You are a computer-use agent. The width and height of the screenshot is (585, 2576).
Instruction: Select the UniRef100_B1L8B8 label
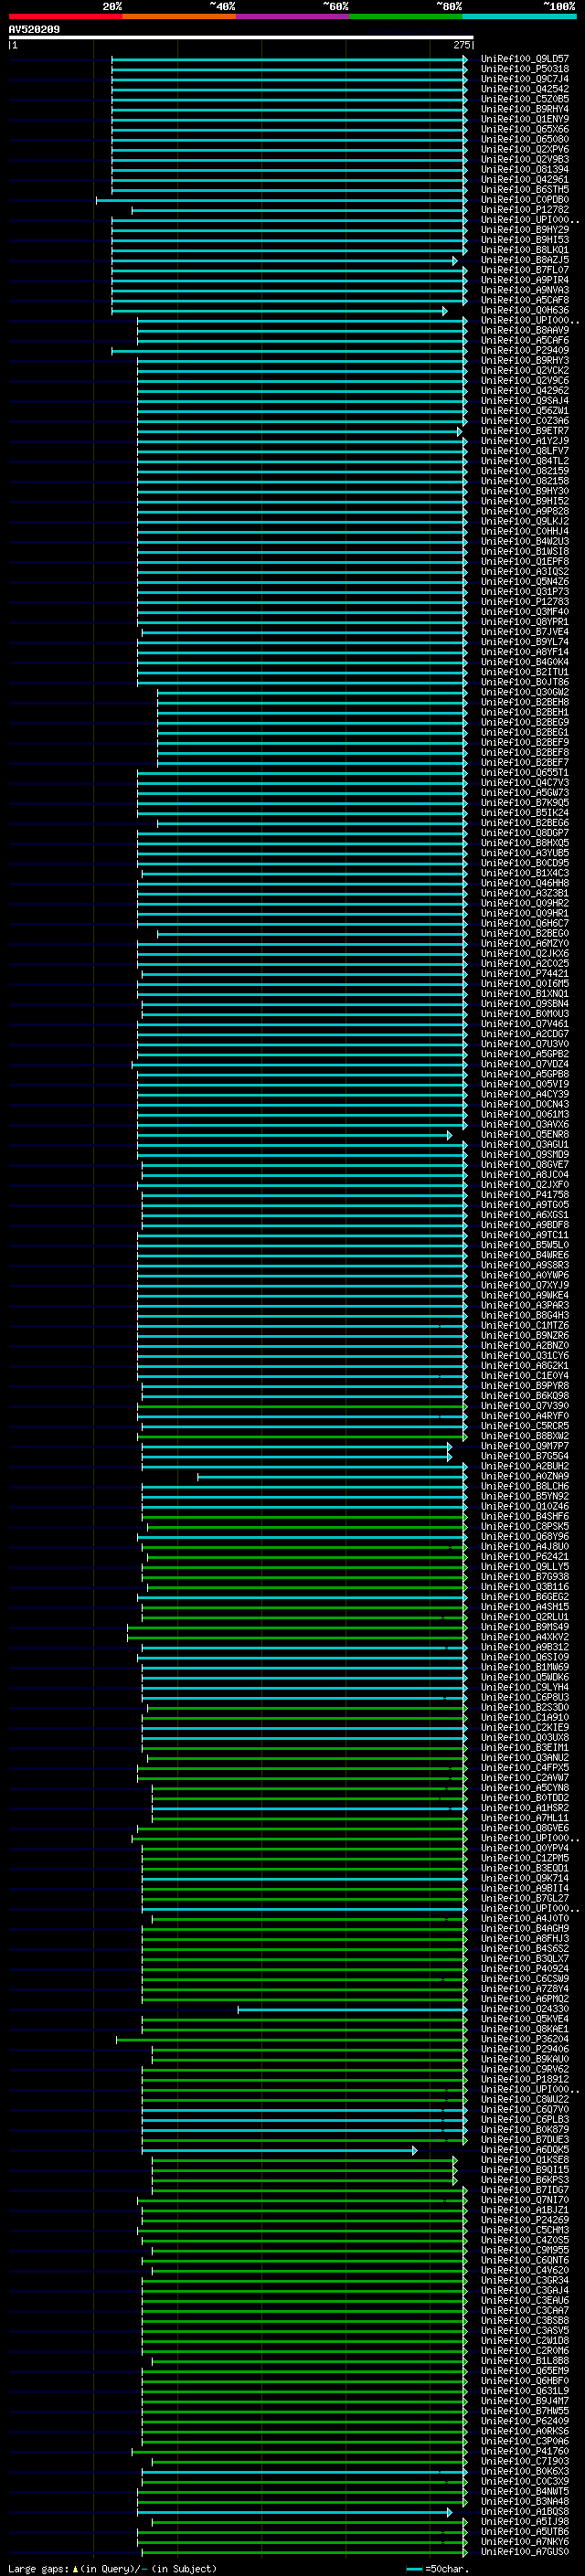pyautogui.click(x=524, y=2361)
